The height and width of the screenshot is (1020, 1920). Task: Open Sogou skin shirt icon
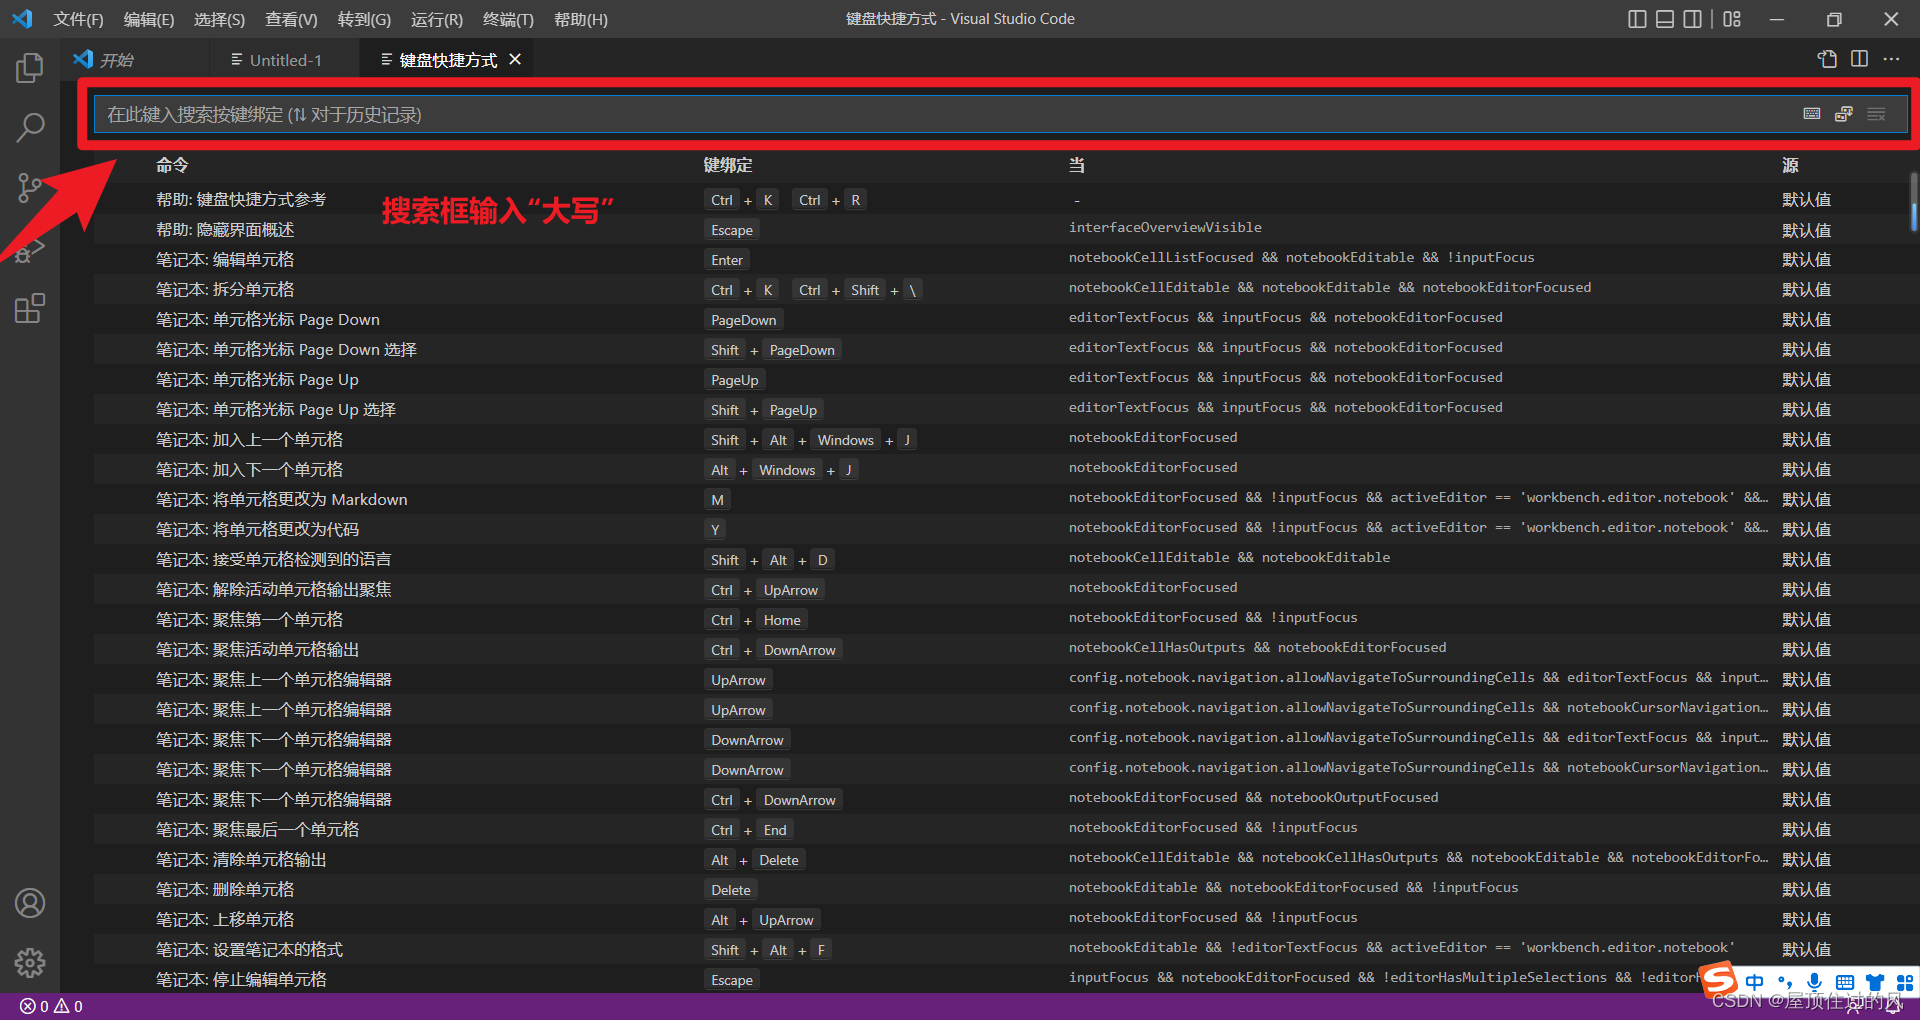(x=1875, y=982)
